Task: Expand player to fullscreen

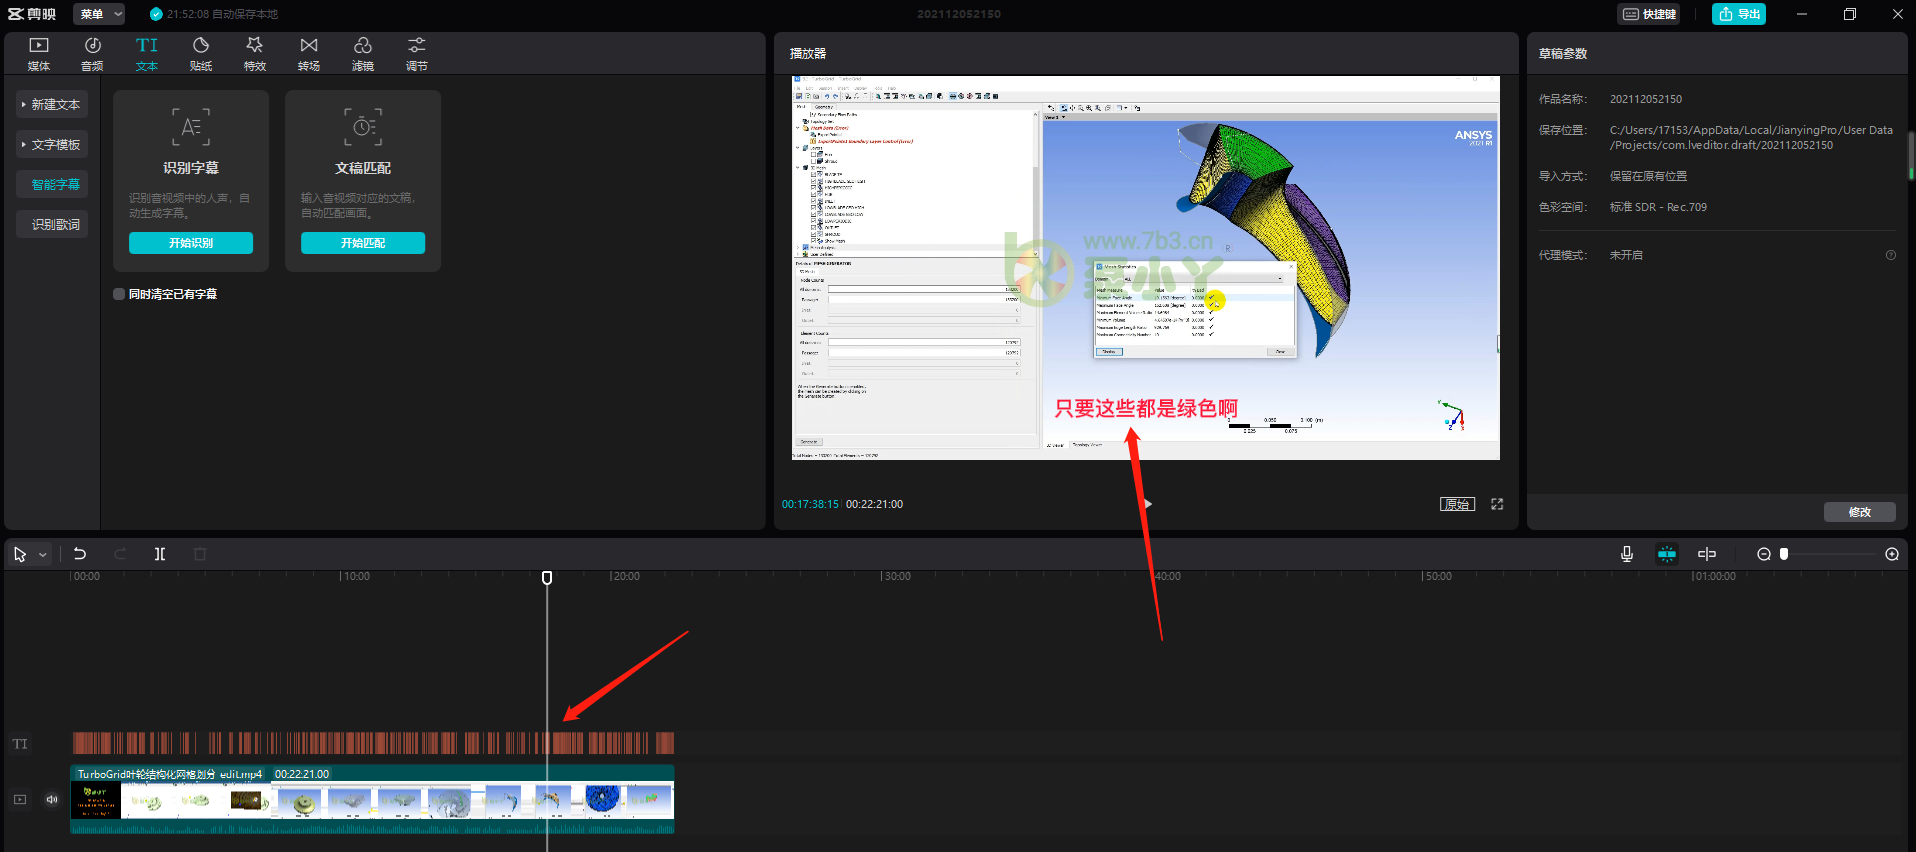Action: point(1497,504)
